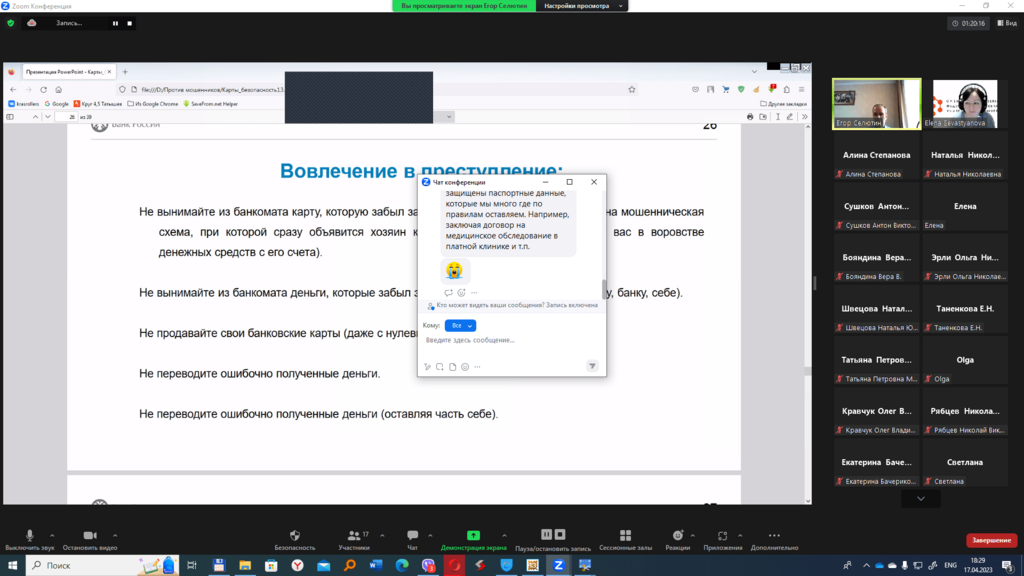
Task: Open the Google bookmark
Action: pos(56,104)
